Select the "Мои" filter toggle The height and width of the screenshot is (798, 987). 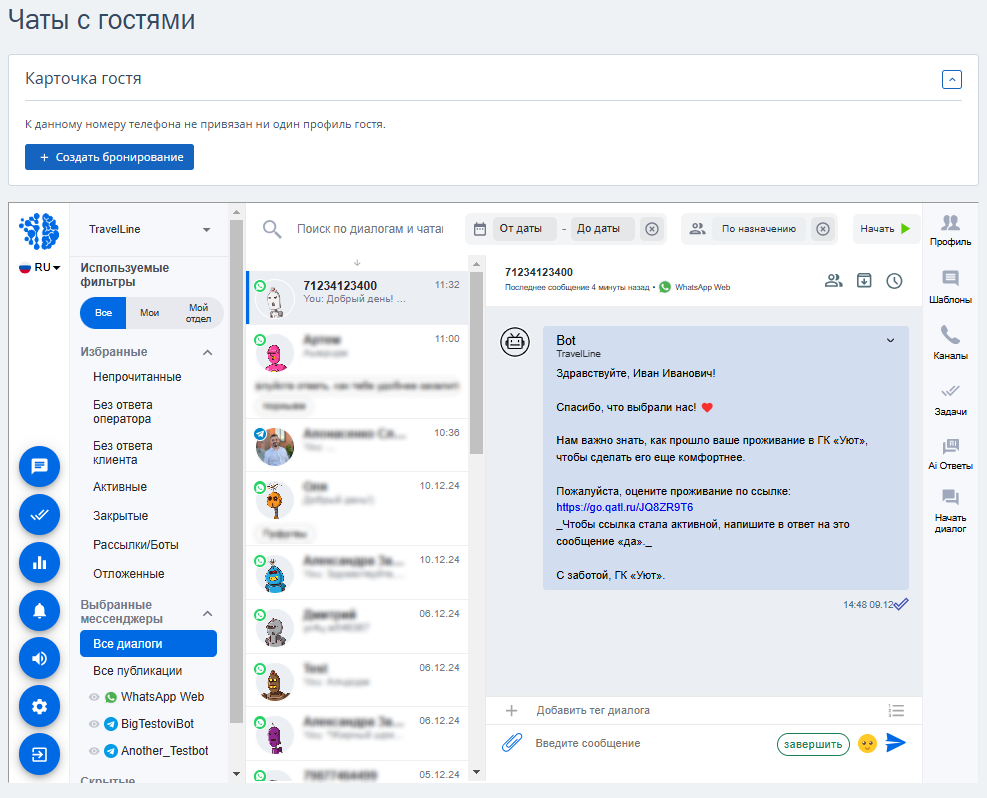click(149, 313)
